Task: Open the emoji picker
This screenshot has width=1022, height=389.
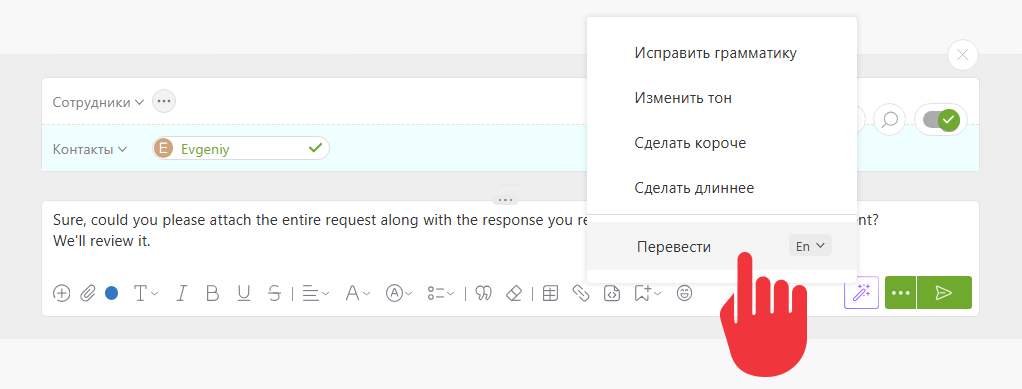Action: point(684,293)
